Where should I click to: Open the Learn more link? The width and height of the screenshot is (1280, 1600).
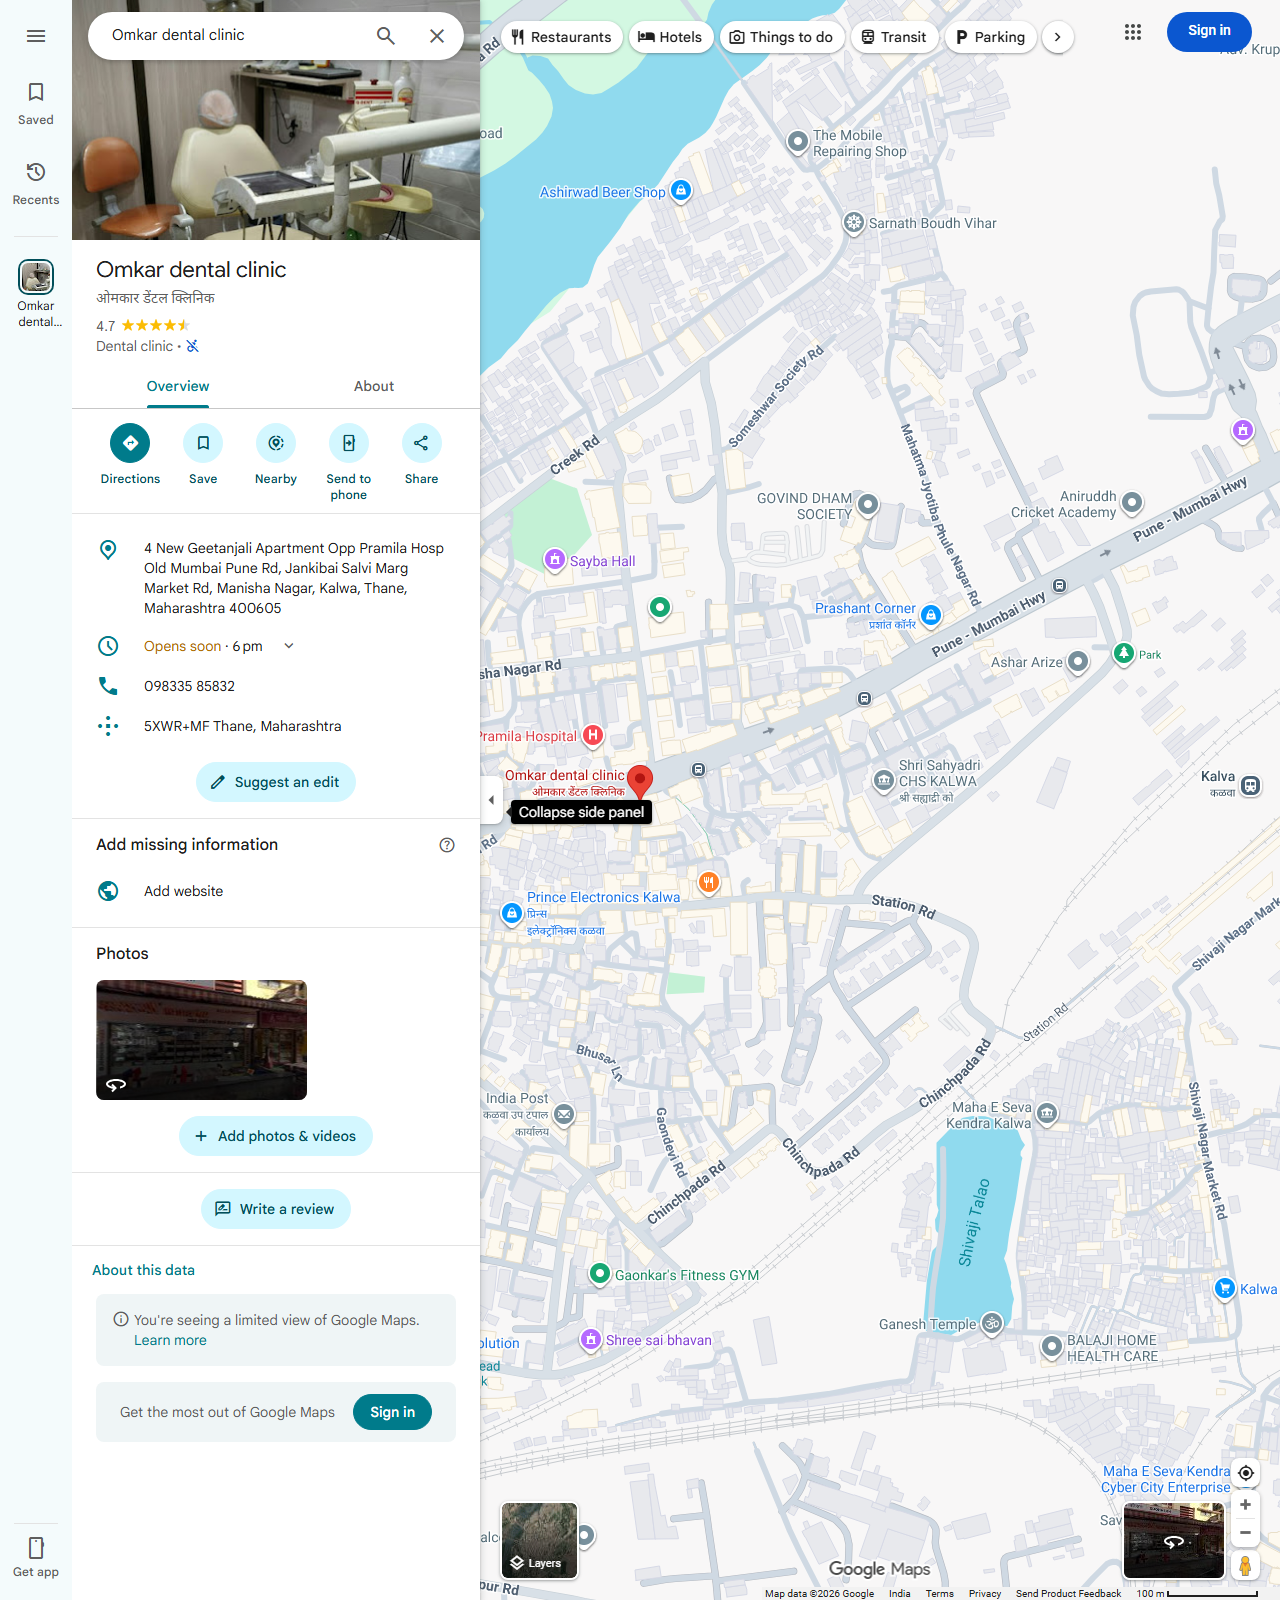170,1340
